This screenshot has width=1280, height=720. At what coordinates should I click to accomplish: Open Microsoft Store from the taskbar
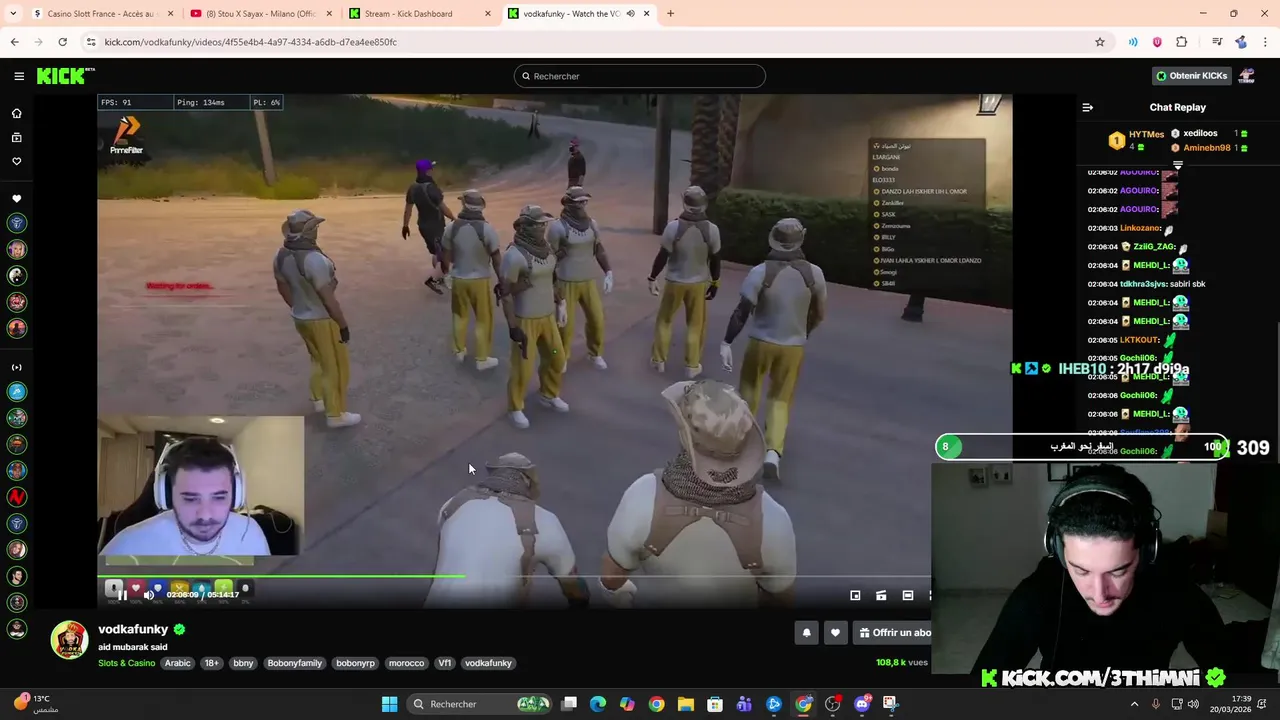click(x=715, y=704)
